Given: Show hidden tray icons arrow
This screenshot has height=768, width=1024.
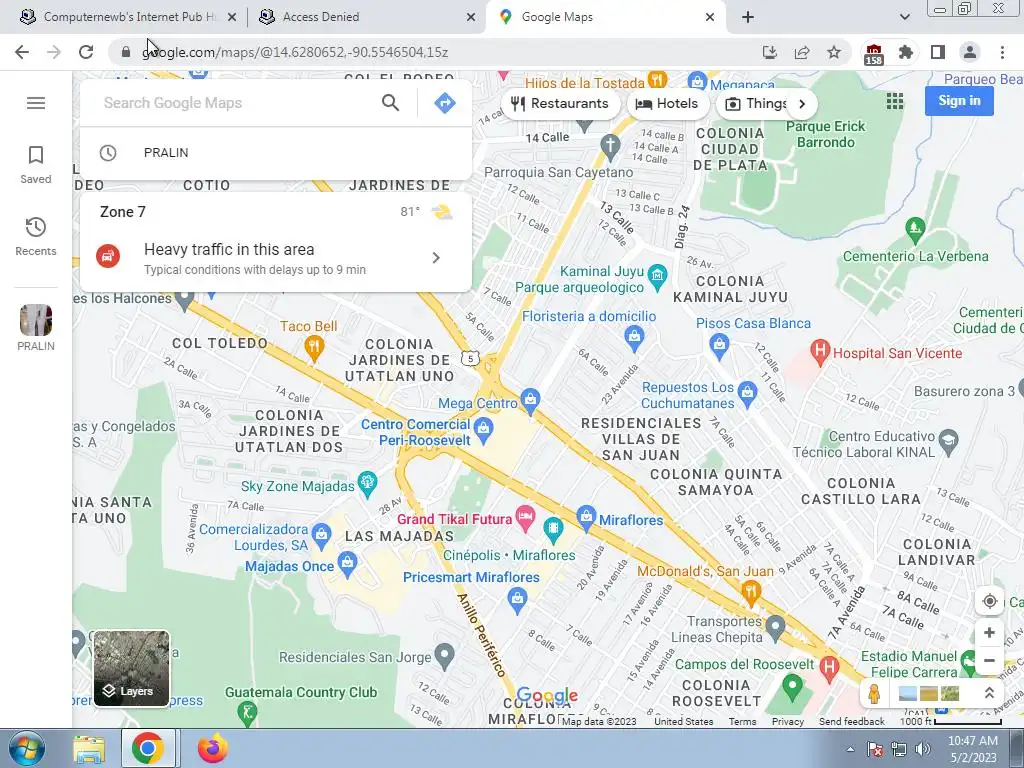Looking at the screenshot, I should pos(850,749).
